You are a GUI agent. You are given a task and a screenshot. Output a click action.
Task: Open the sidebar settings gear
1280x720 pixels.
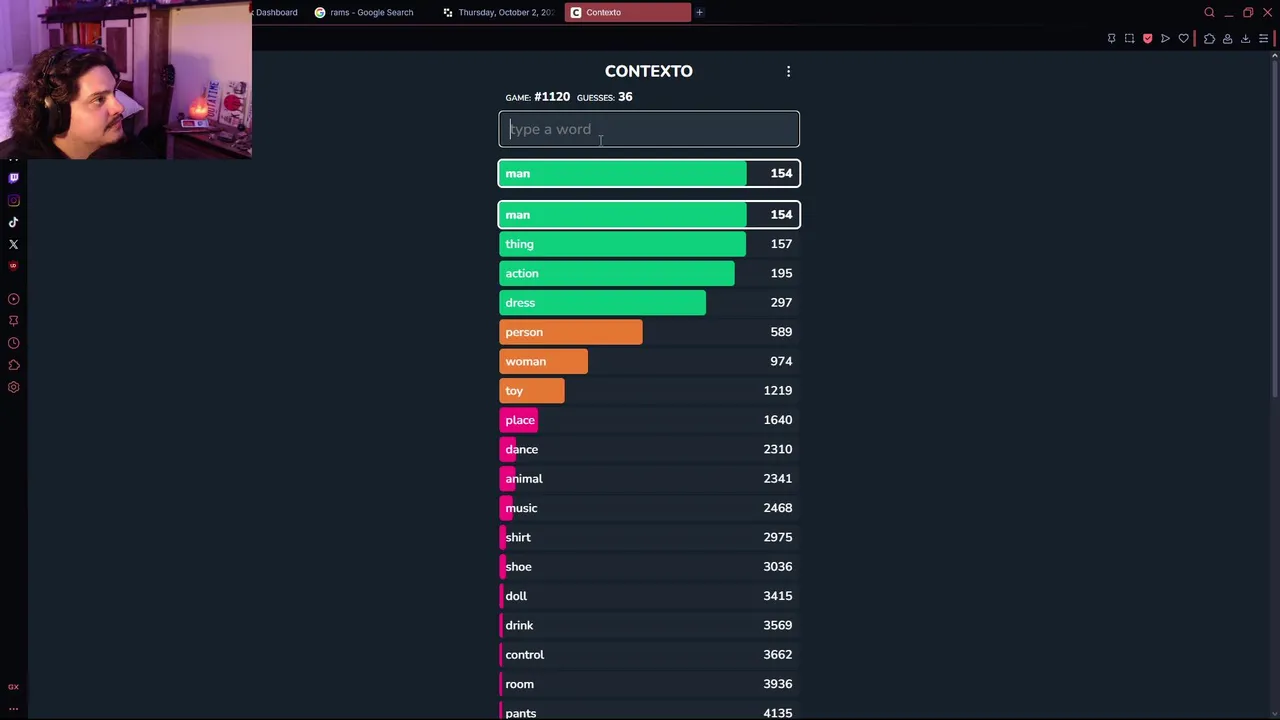tap(13, 387)
